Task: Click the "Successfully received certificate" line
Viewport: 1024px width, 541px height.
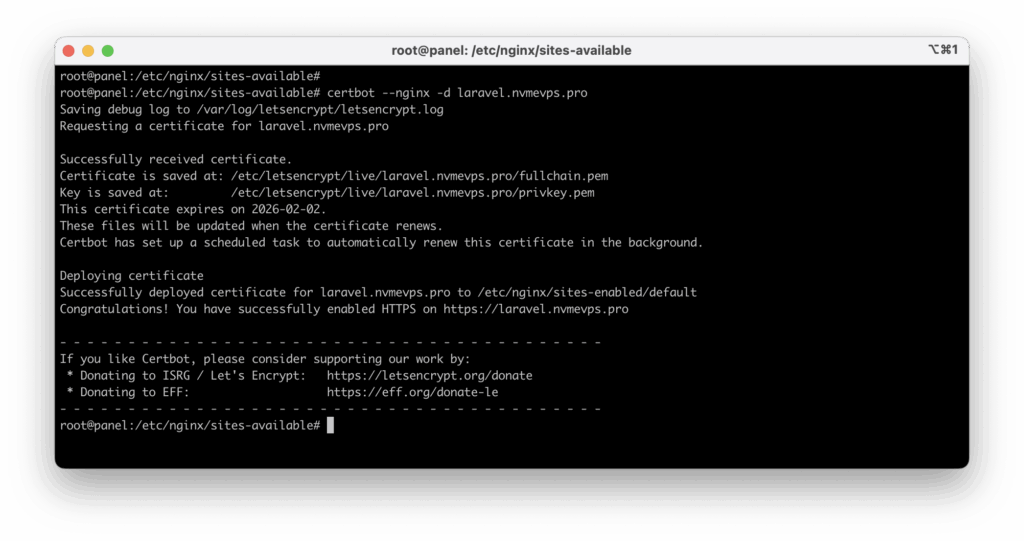Action: 176,159
